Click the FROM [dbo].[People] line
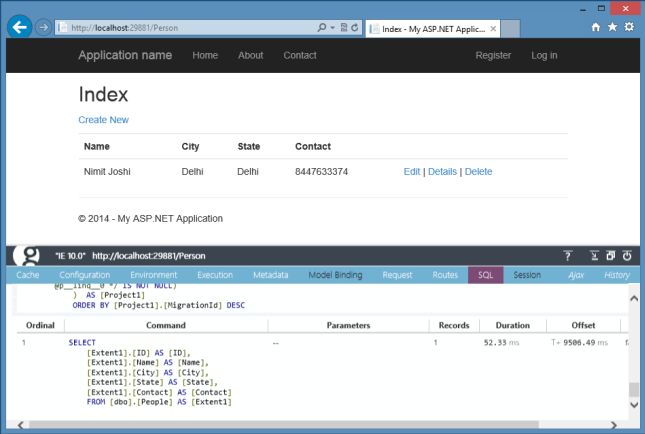 coord(159,402)
